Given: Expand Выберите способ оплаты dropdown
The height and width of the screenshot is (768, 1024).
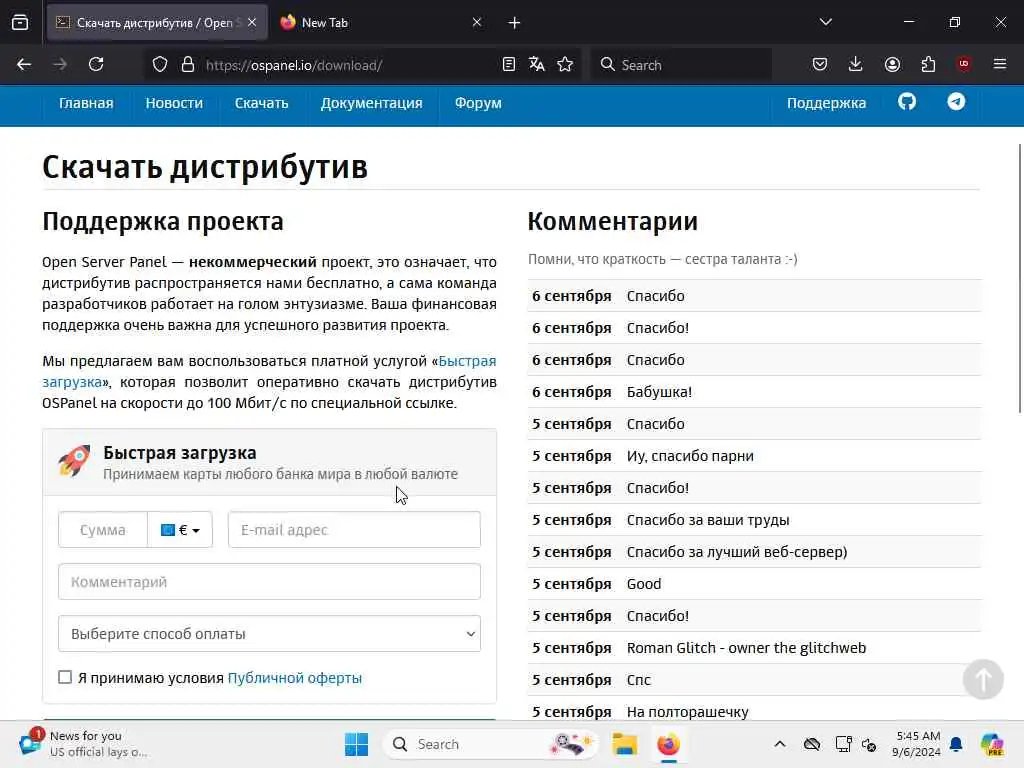Looking at the screenshot, I should 269,633.
